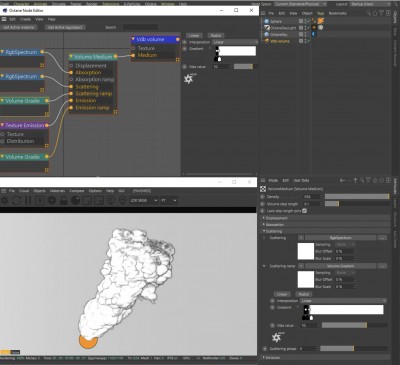Click the RgbSpectrum button for Scattering
The height and width of the screenshot is (365, 400).
[x=340, y=238]
